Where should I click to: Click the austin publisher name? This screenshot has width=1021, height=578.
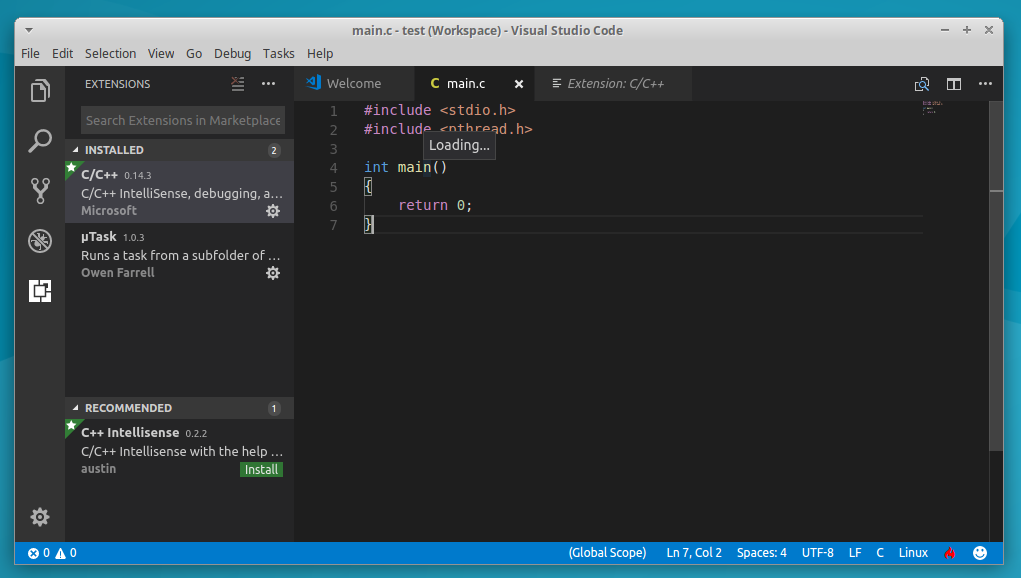pyautogui.click(x=98, y=469)
